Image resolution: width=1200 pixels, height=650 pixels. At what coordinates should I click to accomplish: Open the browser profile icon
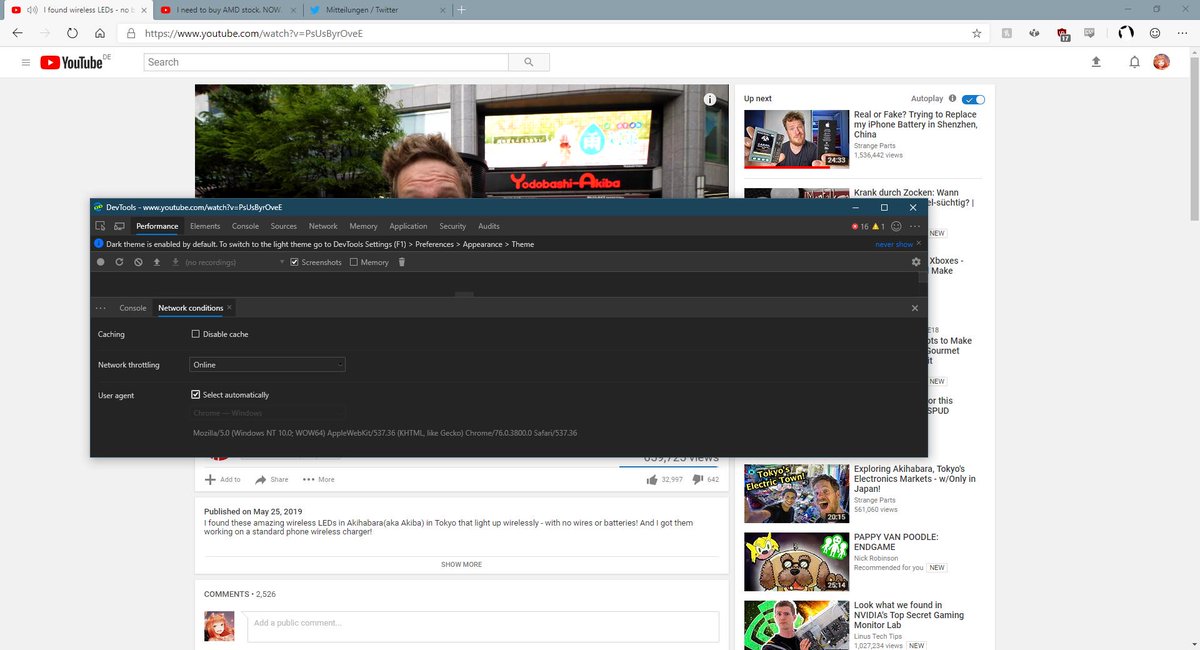pyautogui.click(x=1125, y=33)
